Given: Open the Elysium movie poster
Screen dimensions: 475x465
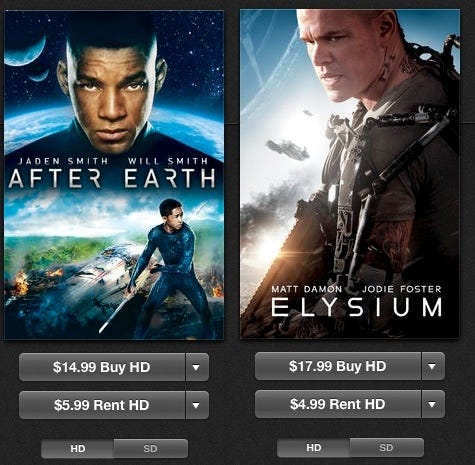Looking at the screenshot, I should coord(350,174).
